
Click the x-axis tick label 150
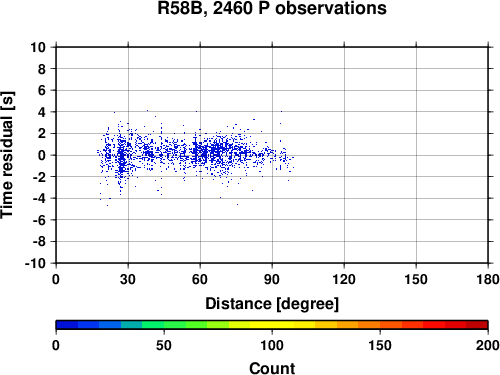[416, 279]
